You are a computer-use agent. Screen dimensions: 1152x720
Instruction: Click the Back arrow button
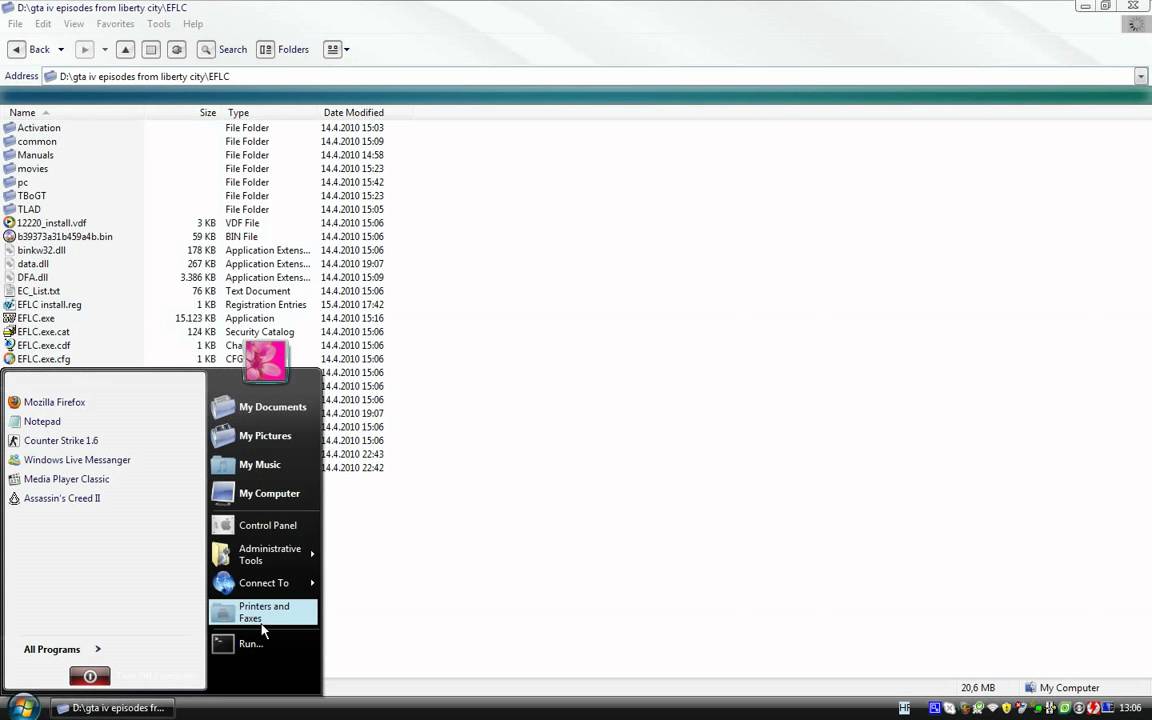pyautogui.click(x=16, y=49)
